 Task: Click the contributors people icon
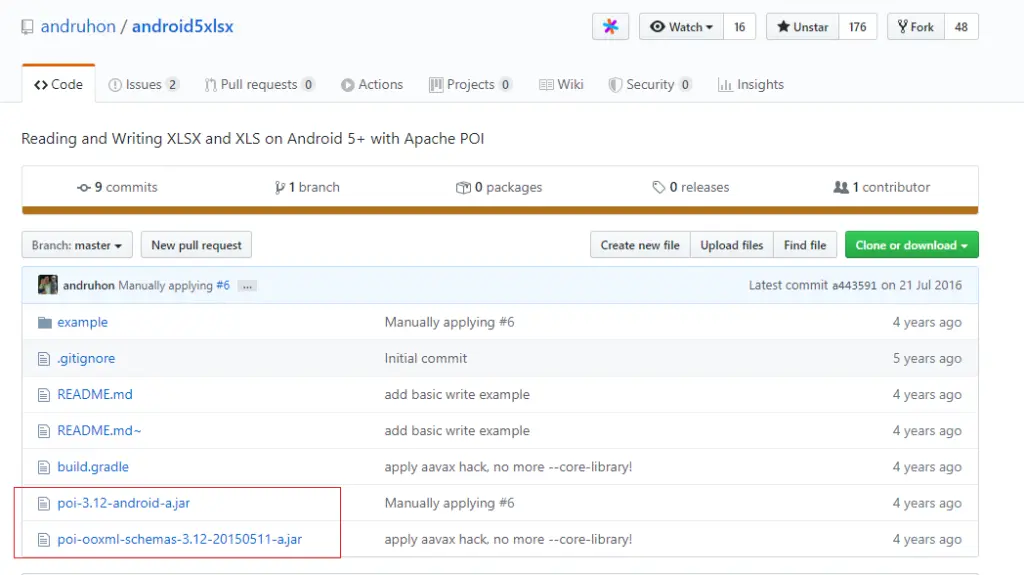[840, 188]
